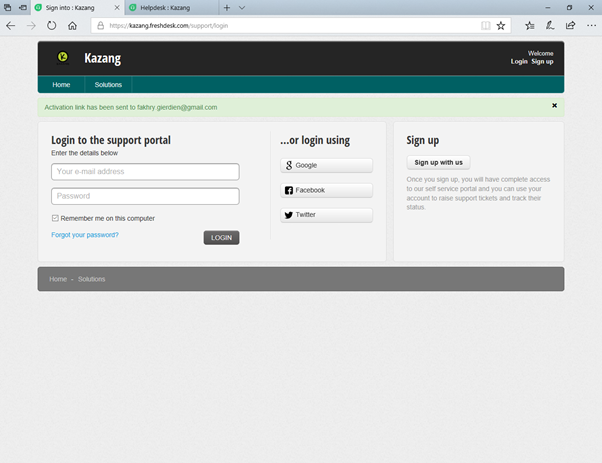Screen dimensions: 602x463
Task: Close the Sign into : Kazang tab
Action: point(117,8)
